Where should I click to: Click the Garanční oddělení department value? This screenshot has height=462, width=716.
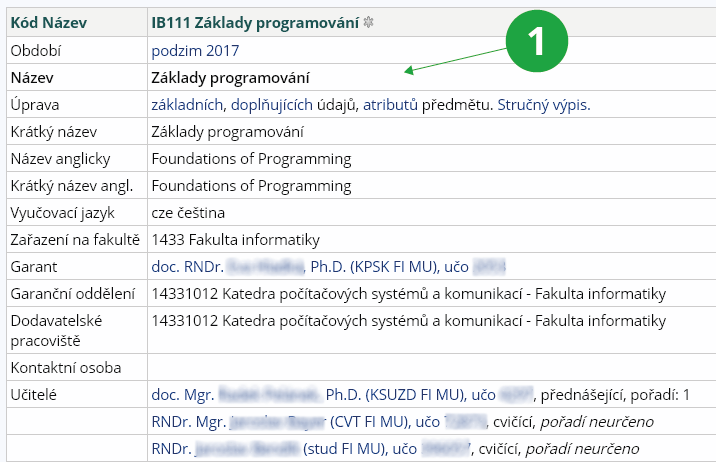[407, 294]
